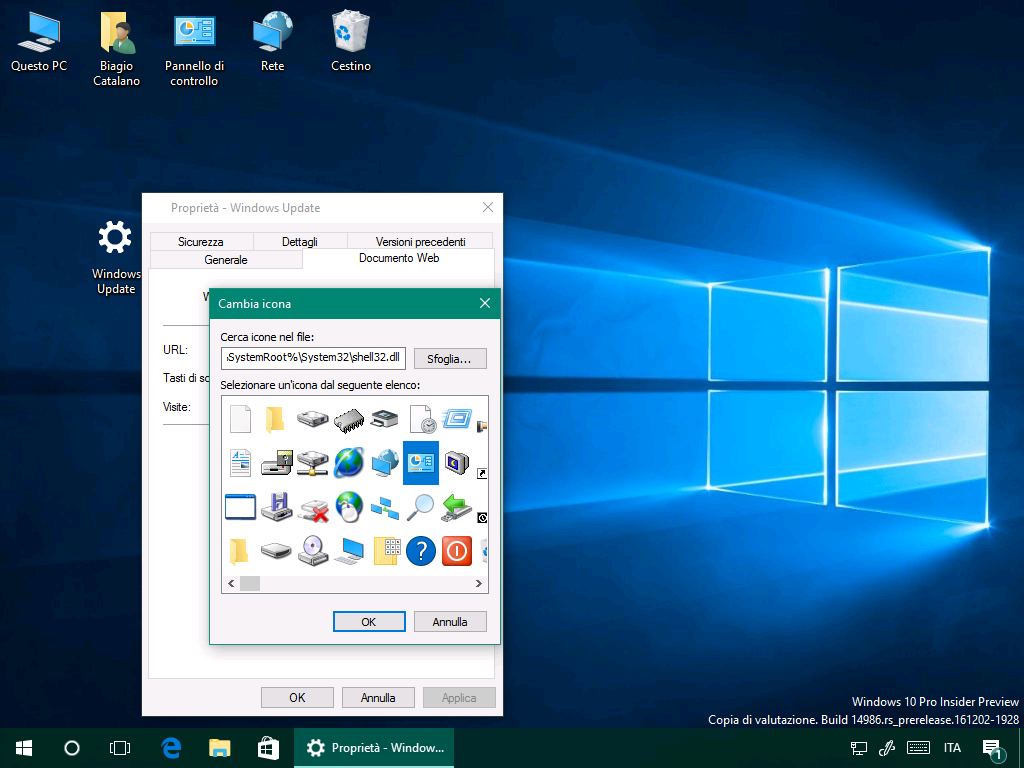Screen dimensions: 1024x768
Task: Select the monitor with keyboard icon
Action: 349,552
